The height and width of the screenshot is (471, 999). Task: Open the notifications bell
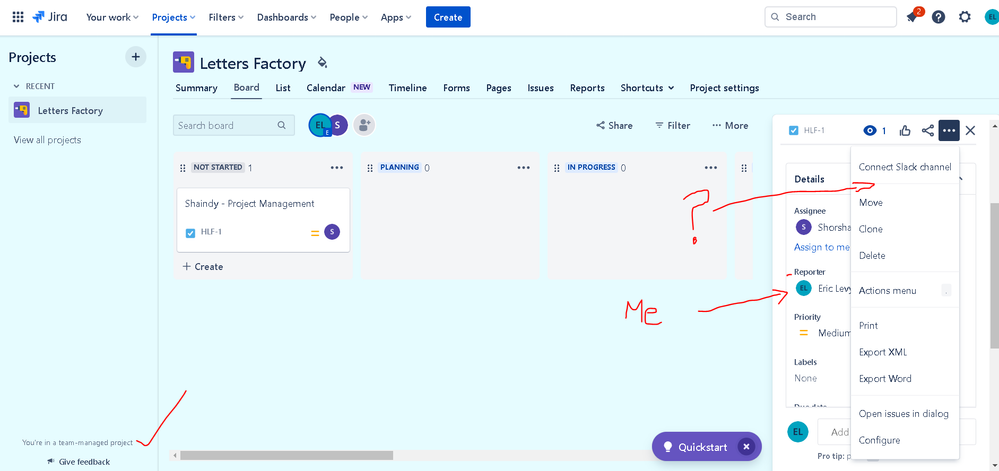tap(912, 17)
